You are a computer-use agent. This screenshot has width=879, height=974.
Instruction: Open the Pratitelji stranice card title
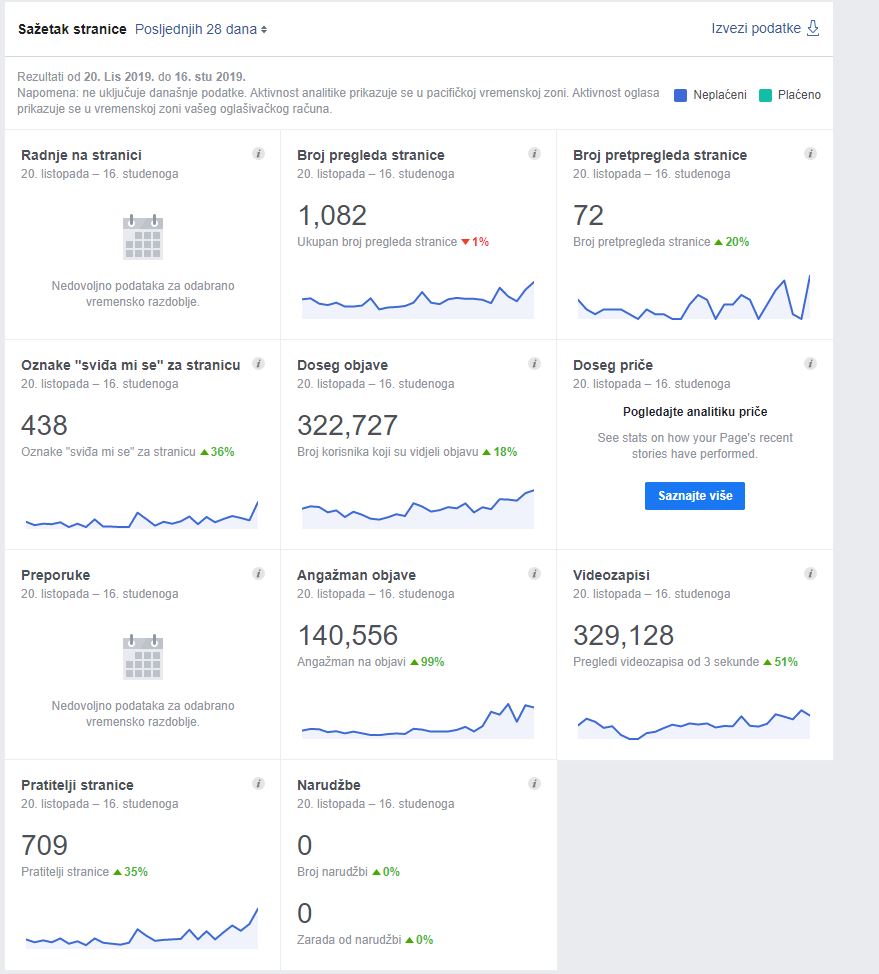tap(77, 785)
